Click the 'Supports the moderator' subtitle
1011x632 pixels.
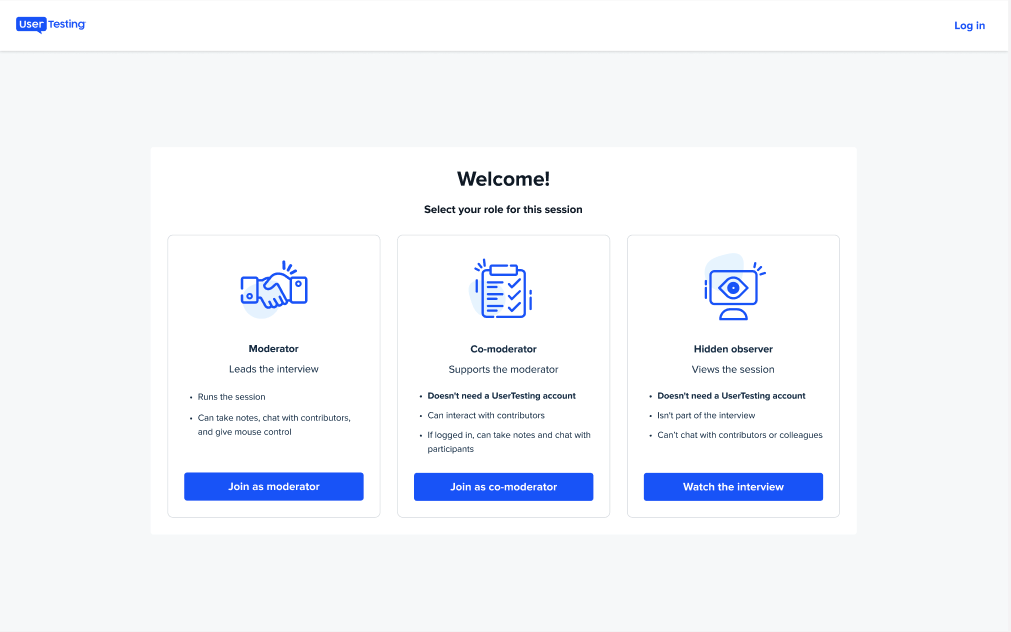coord(503,369)
